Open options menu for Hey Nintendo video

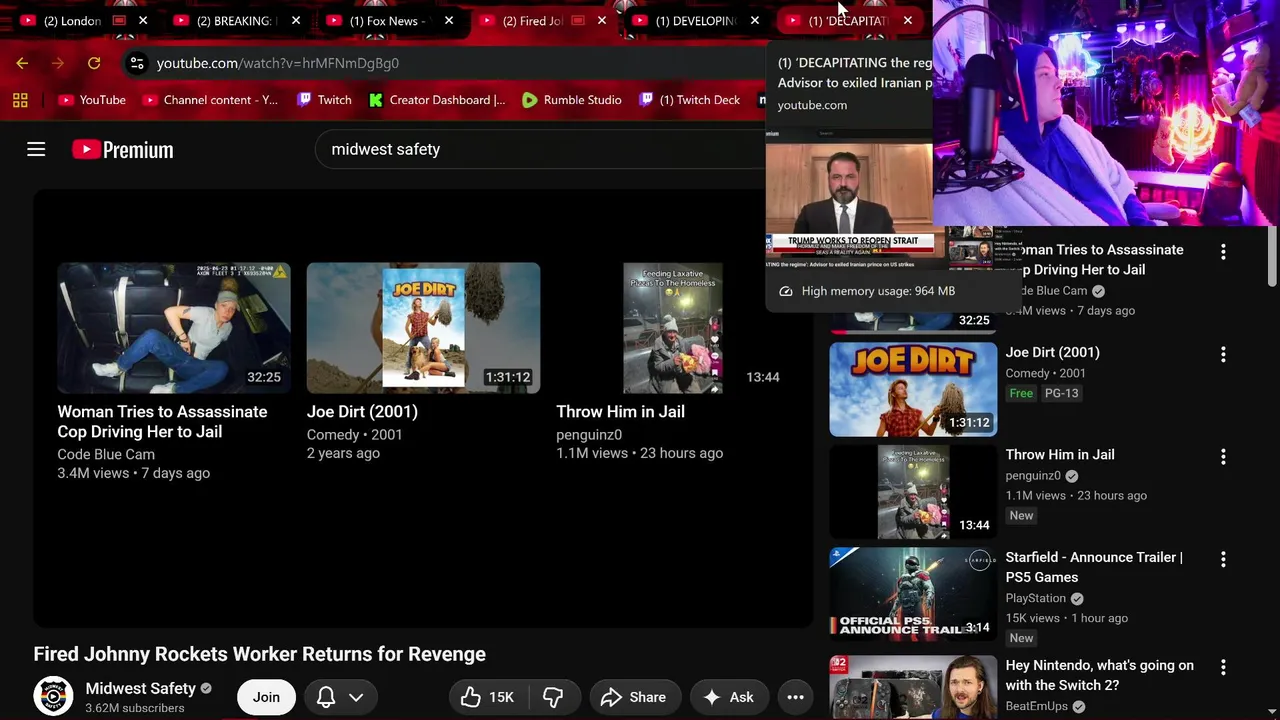tap(1223, 667)
